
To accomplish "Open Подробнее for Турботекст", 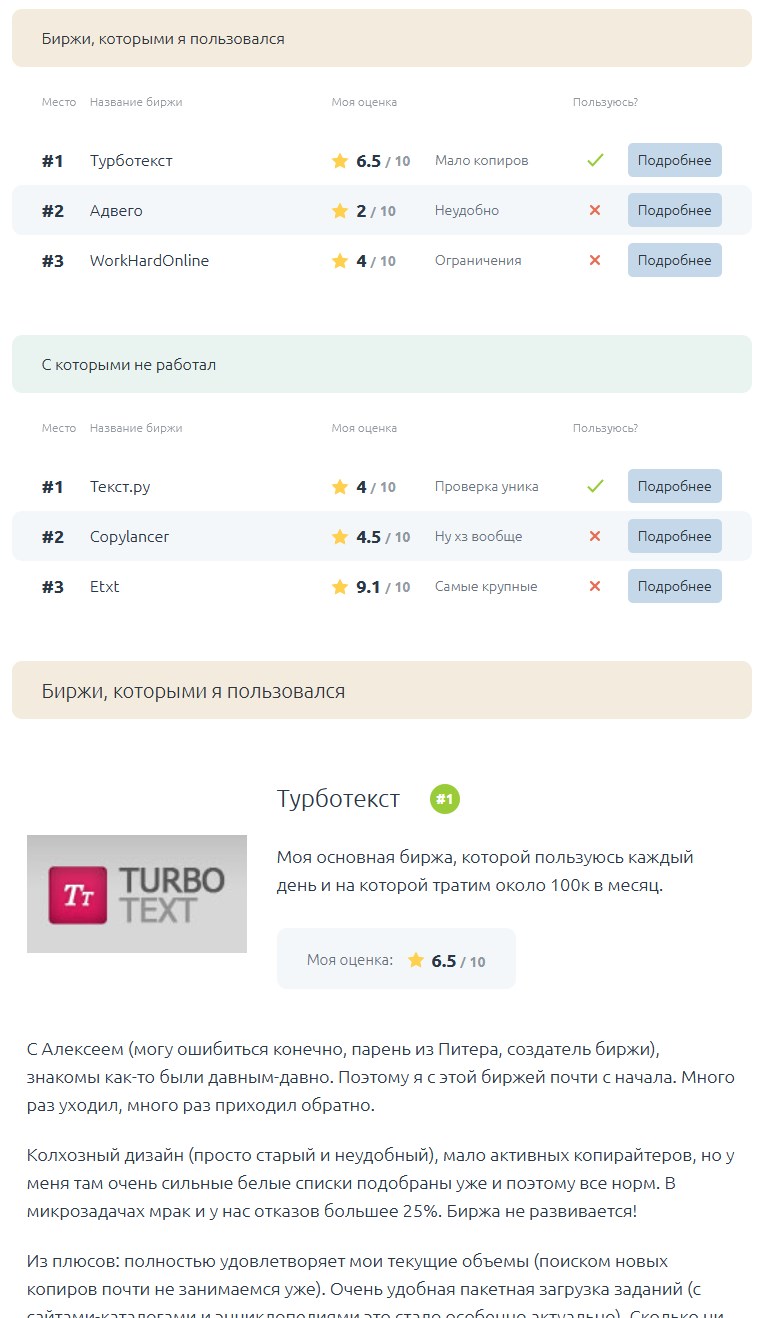I will coord(674,160).
